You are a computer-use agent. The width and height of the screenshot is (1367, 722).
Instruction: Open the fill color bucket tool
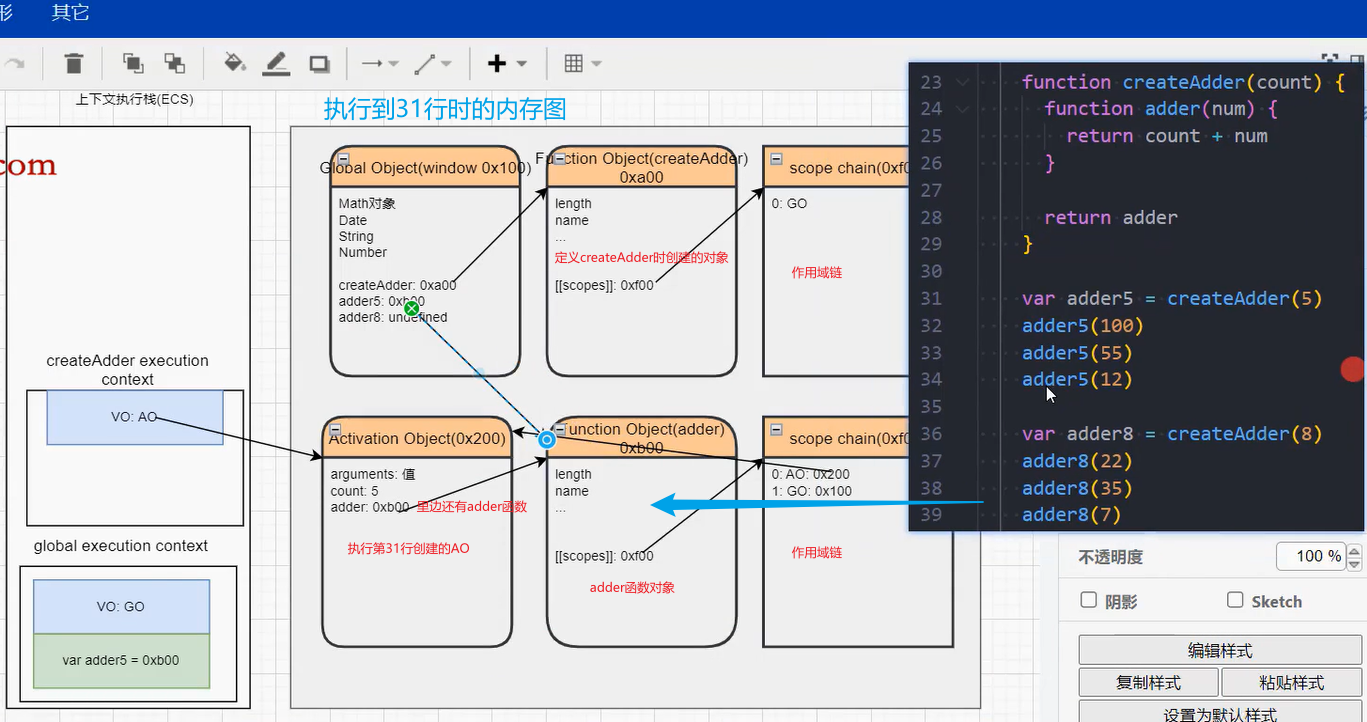click(234, 63)
